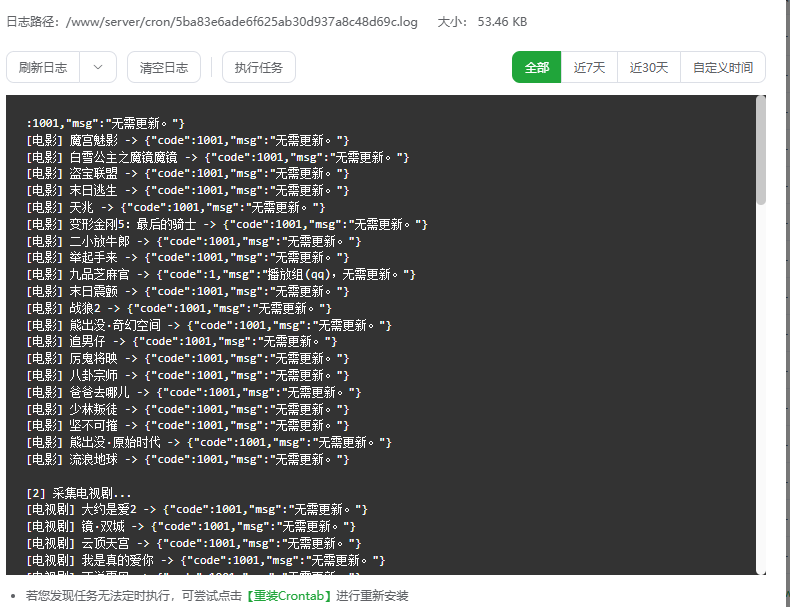Switch to the 近30天 filter tab
The height and width of the screenshot is (607, 790).
pyautogui.click(x=648, y=68)
